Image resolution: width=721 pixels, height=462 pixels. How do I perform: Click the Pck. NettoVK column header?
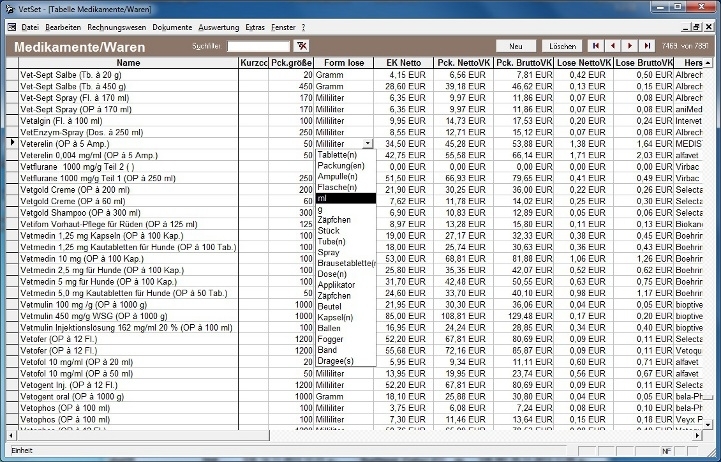click(464, 63)
